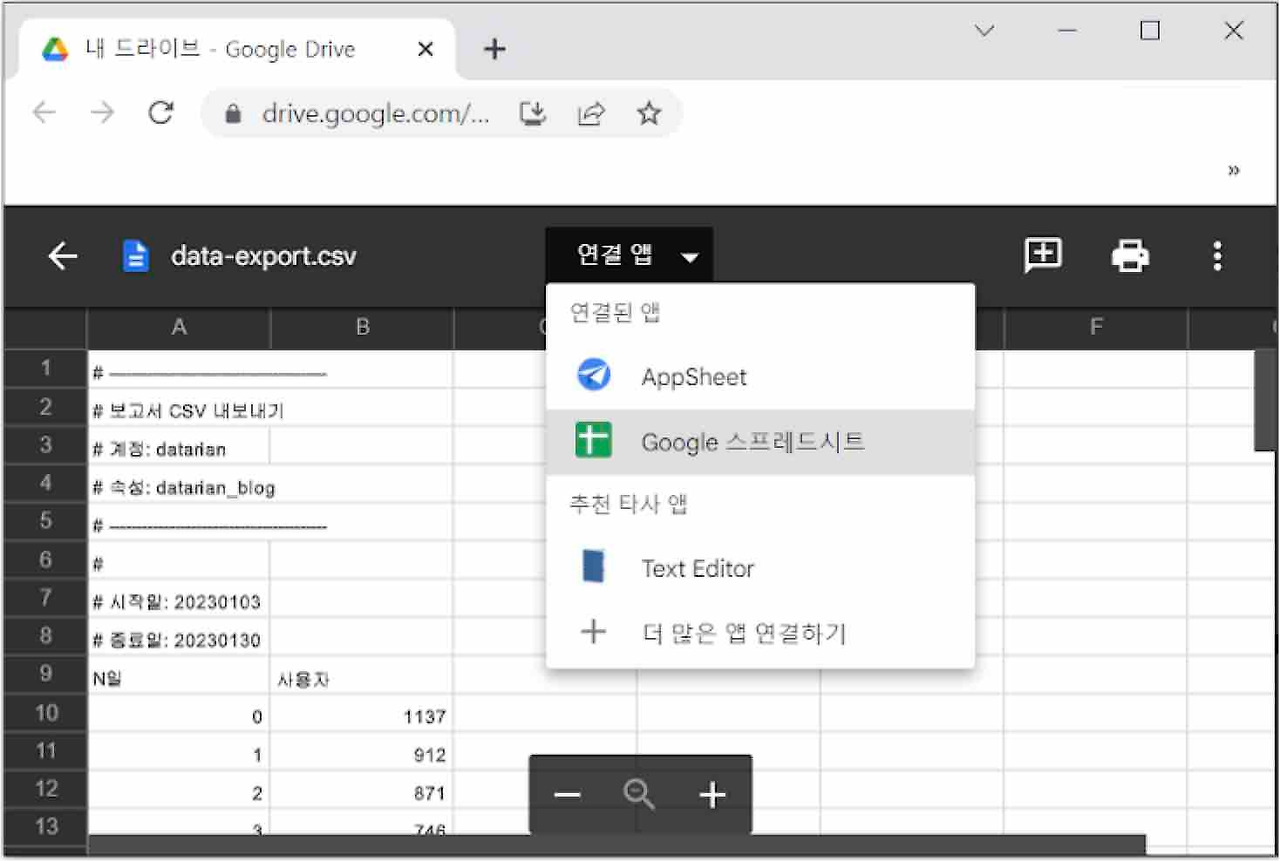Click the vertical scrollbar thumb of the preview
The height and width of the screenshot is (861, 1280).
tap(1265, 400)
